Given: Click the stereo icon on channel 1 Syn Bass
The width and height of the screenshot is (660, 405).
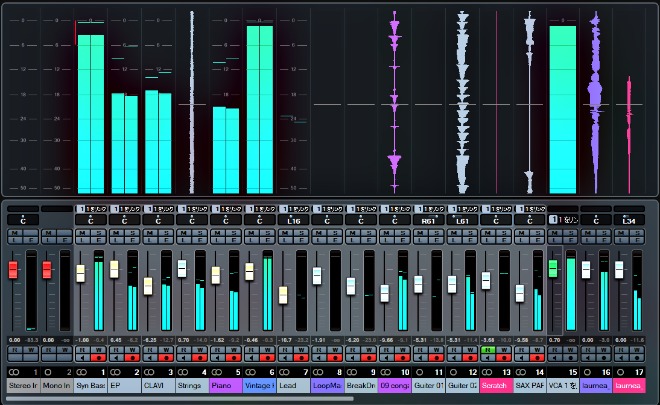Looking at the screenshot, I should (x=81, y=372).
